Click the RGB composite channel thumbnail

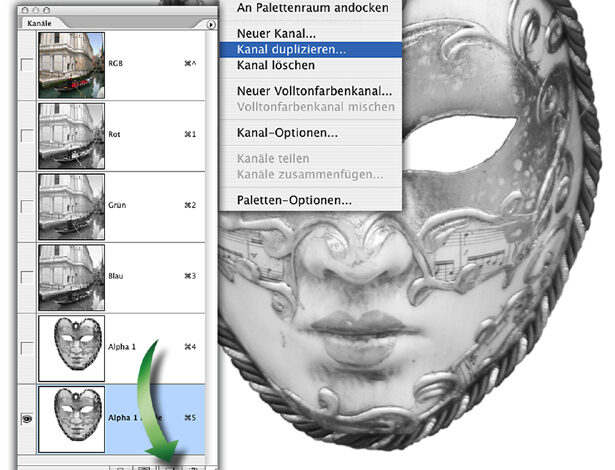click(x=71, y=65)
